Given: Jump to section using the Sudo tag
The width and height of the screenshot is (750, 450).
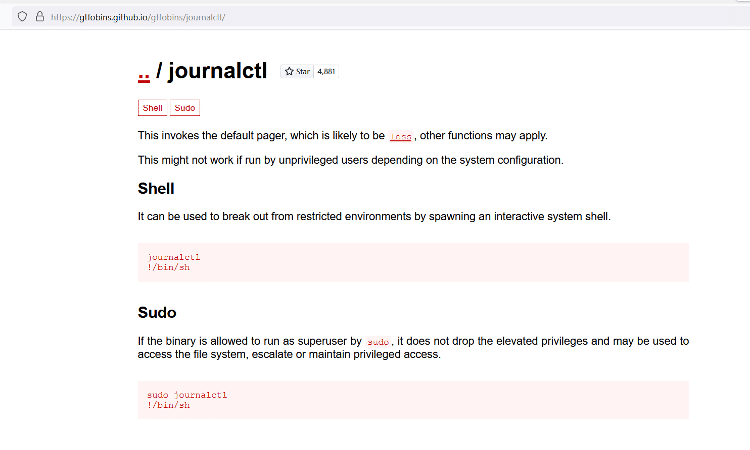Looking at the screenshot, I should pos(185,108).
